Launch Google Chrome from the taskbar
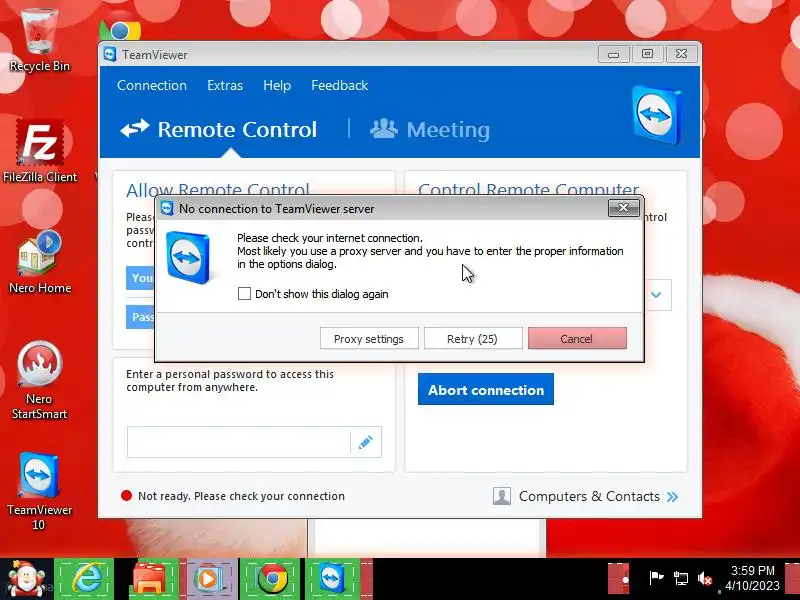The height and width of the screenshot is (600, 800). click(x=272, y=579)
